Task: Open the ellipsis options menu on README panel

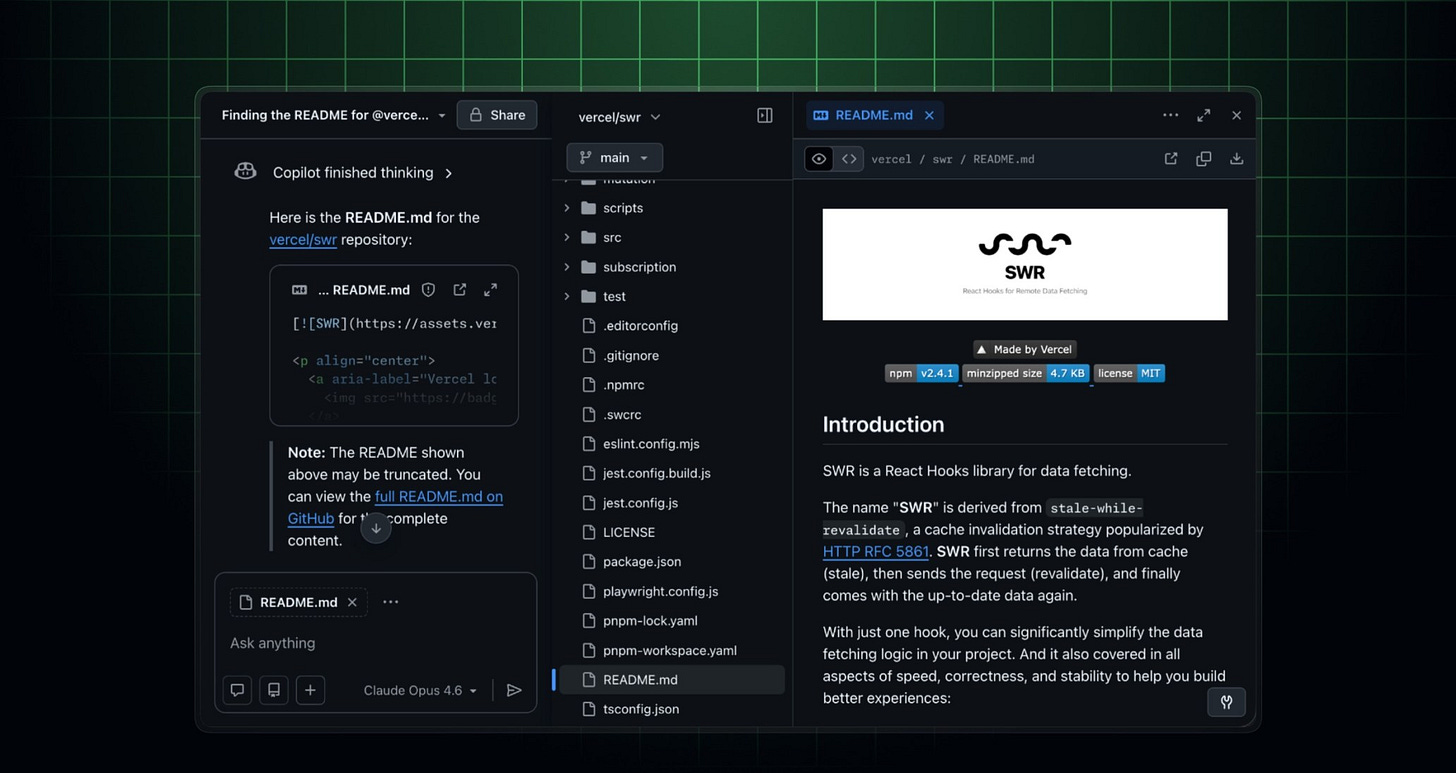Action: coord(1170,115)
